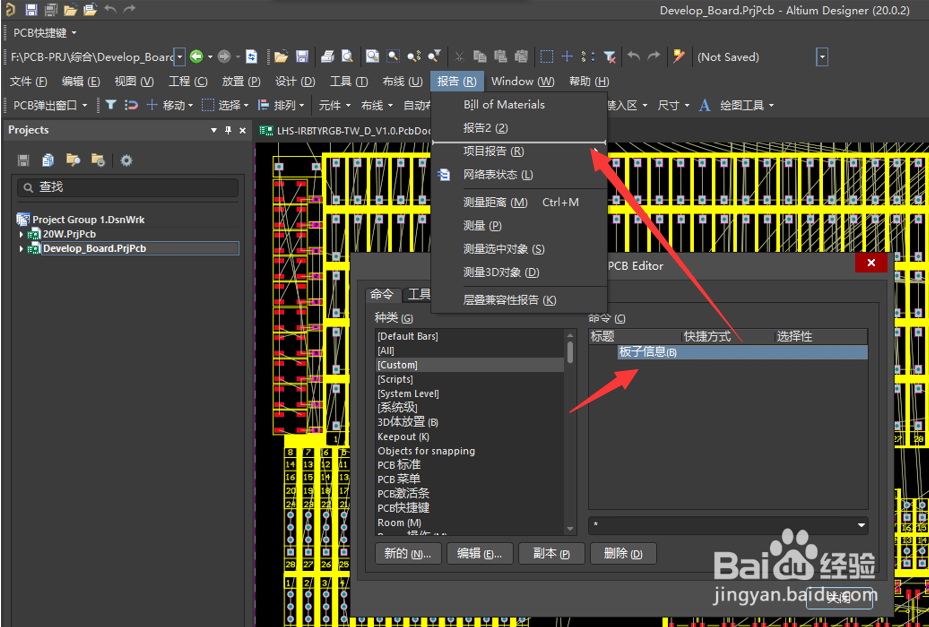
Task: Click the Undo arrow in the main toolbar
Action: (x=633, y=56)
